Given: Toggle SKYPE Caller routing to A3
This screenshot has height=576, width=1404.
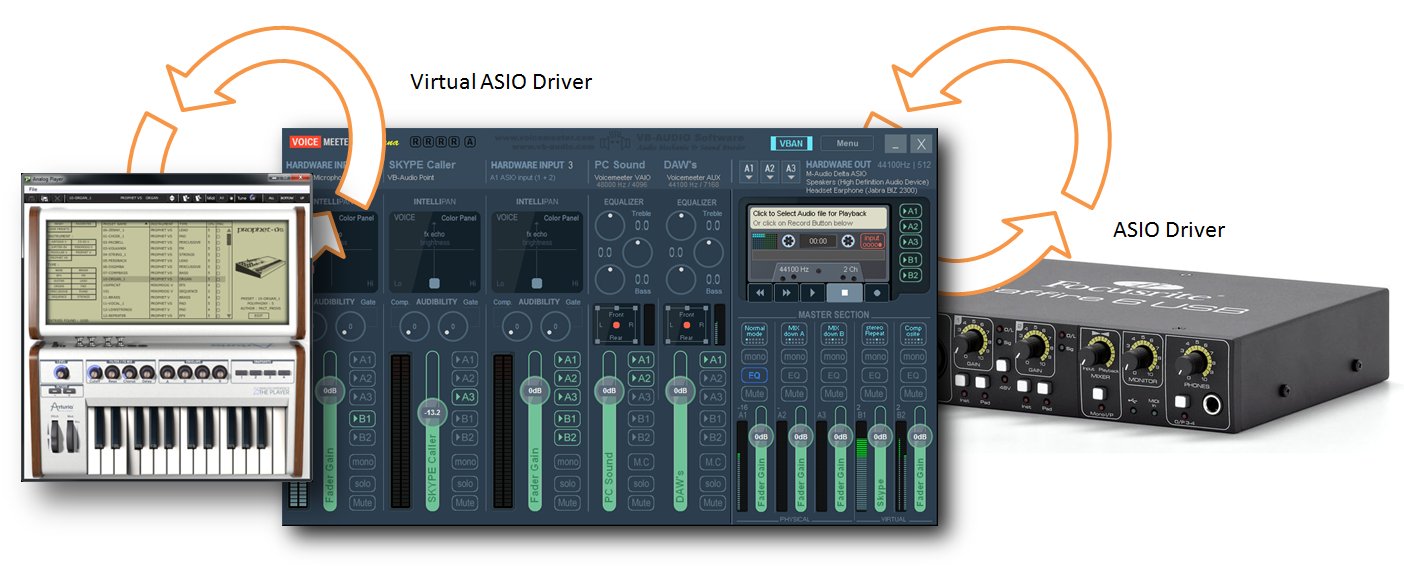Looking at the screenshot, I should click(x=464, y=397).
